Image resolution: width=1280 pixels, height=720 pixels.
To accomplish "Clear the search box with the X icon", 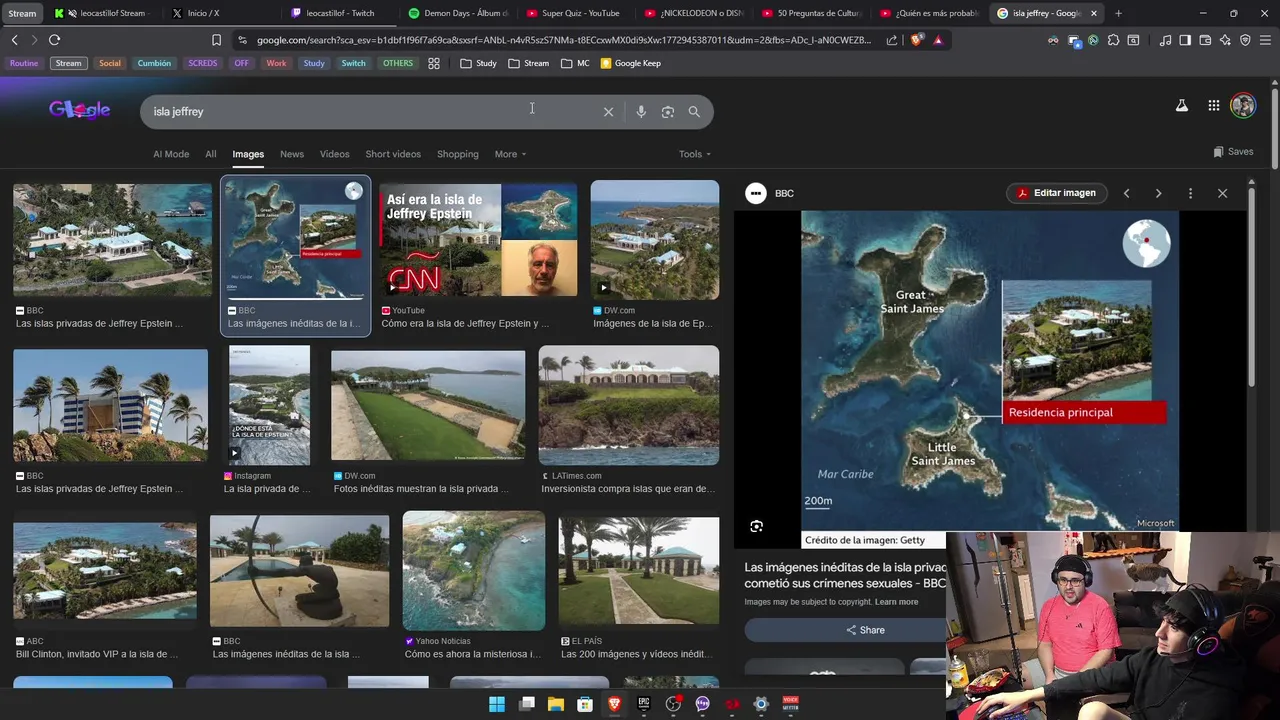I will click(x=608, y=112).
